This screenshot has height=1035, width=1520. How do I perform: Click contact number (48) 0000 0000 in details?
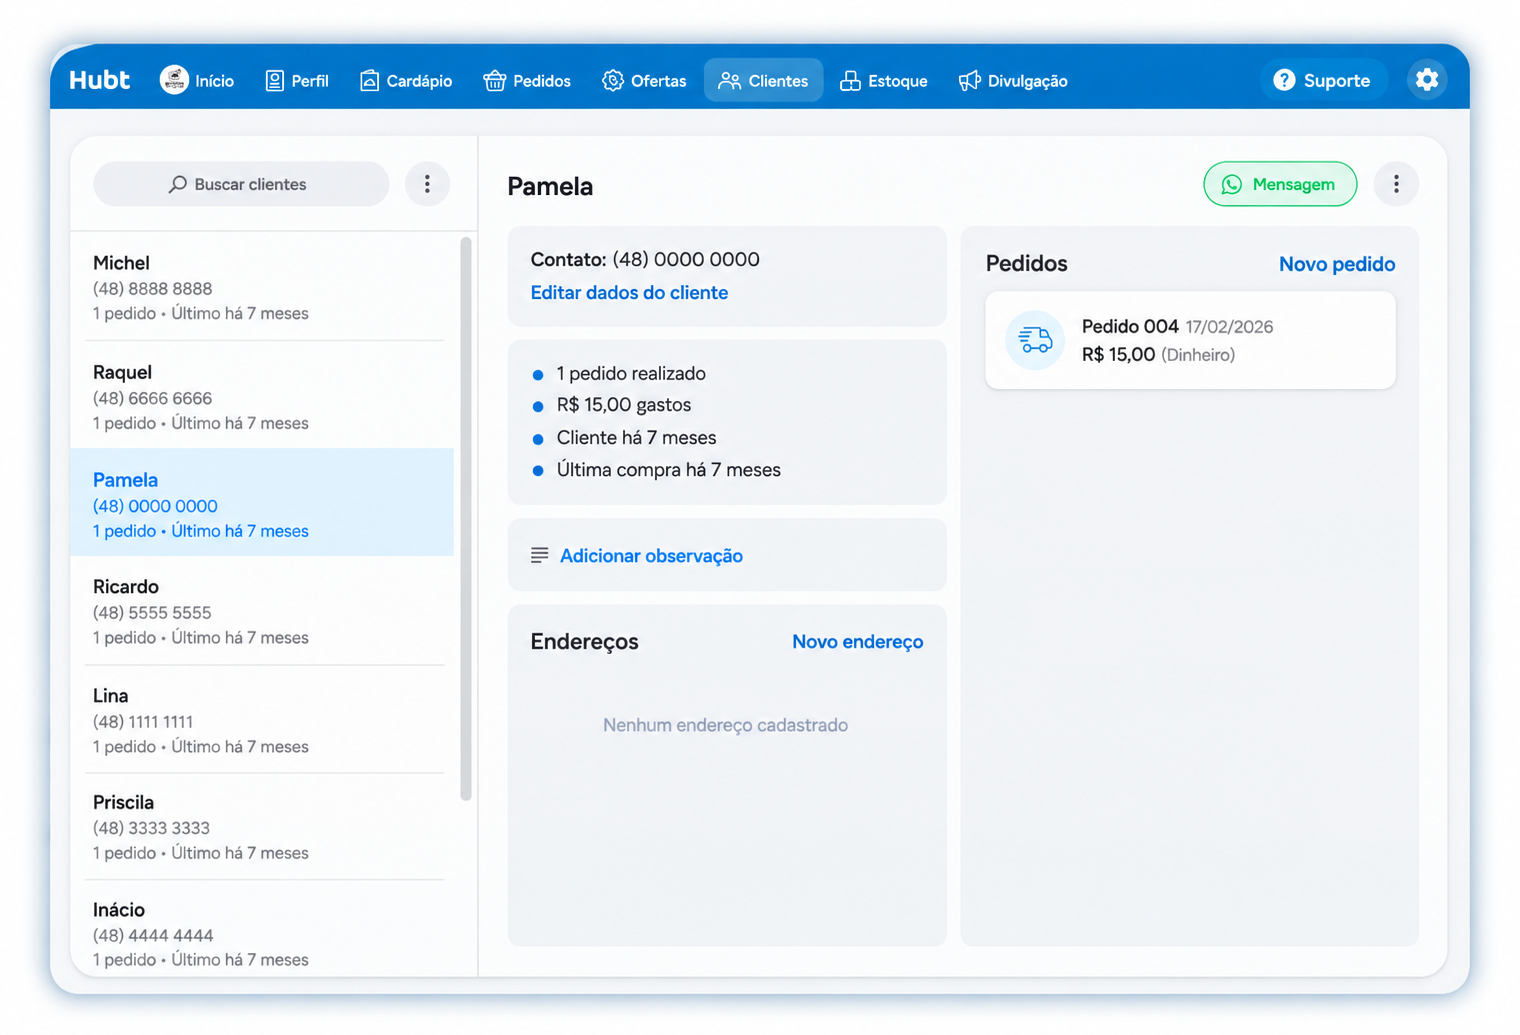tap(686, 260)
